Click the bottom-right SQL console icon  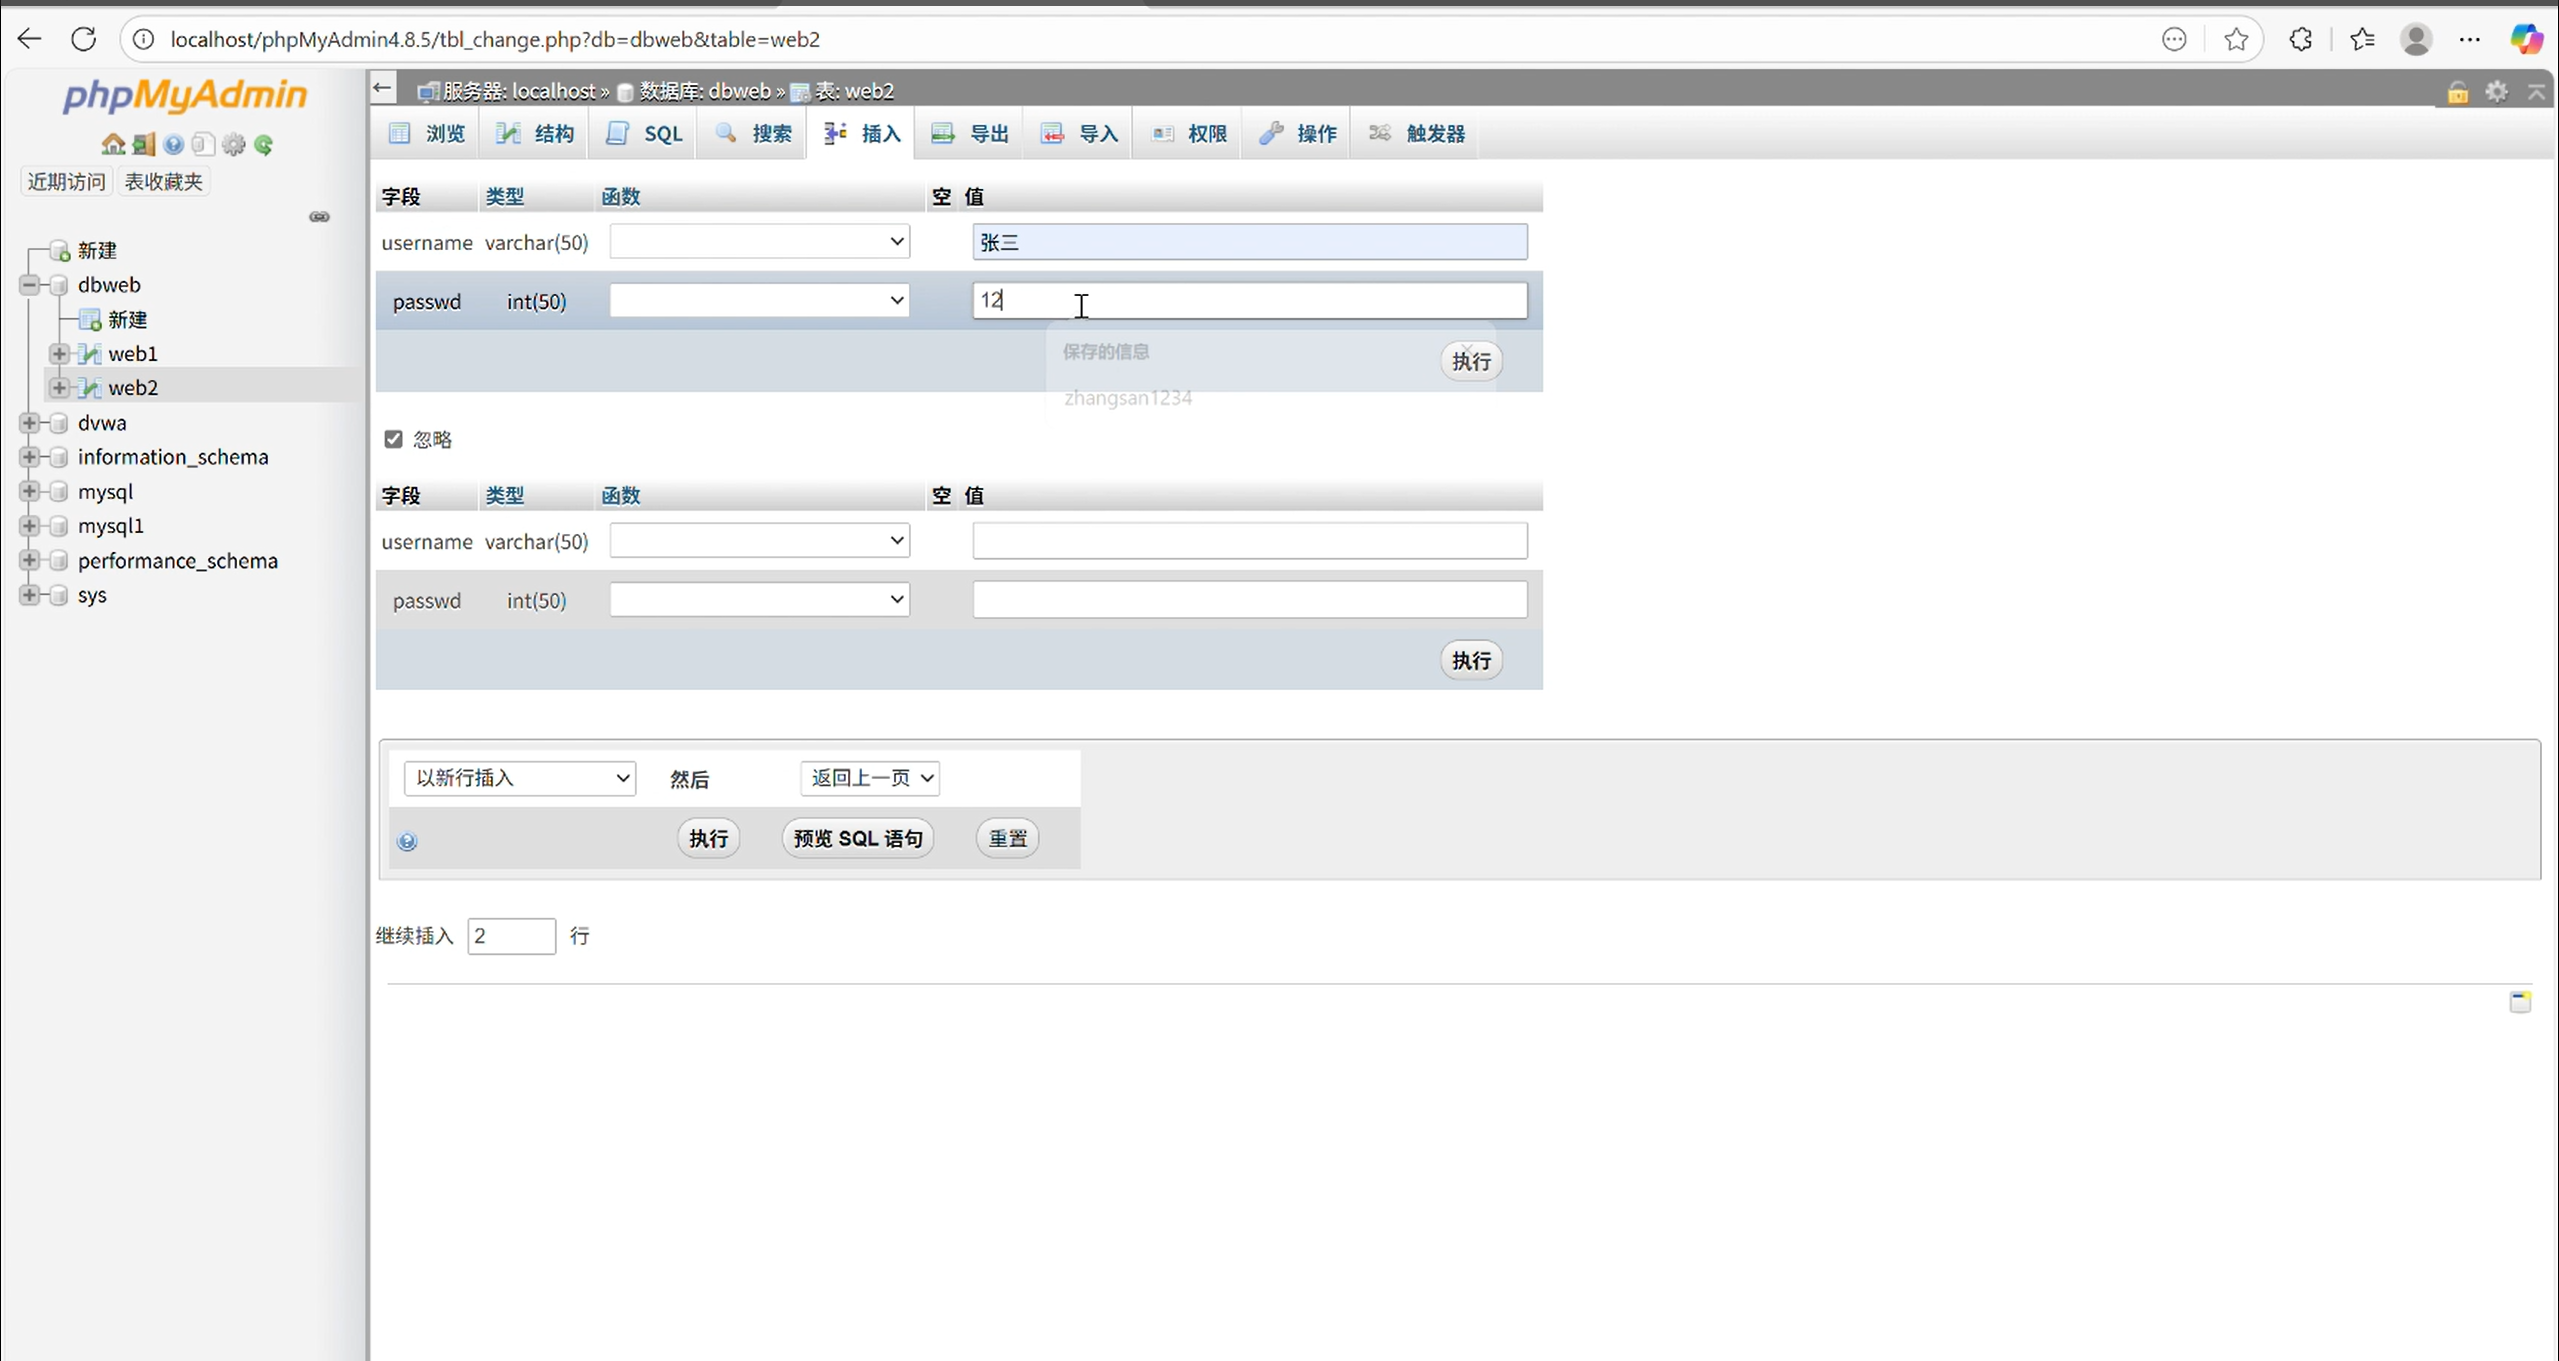tap(2520, 1001)
